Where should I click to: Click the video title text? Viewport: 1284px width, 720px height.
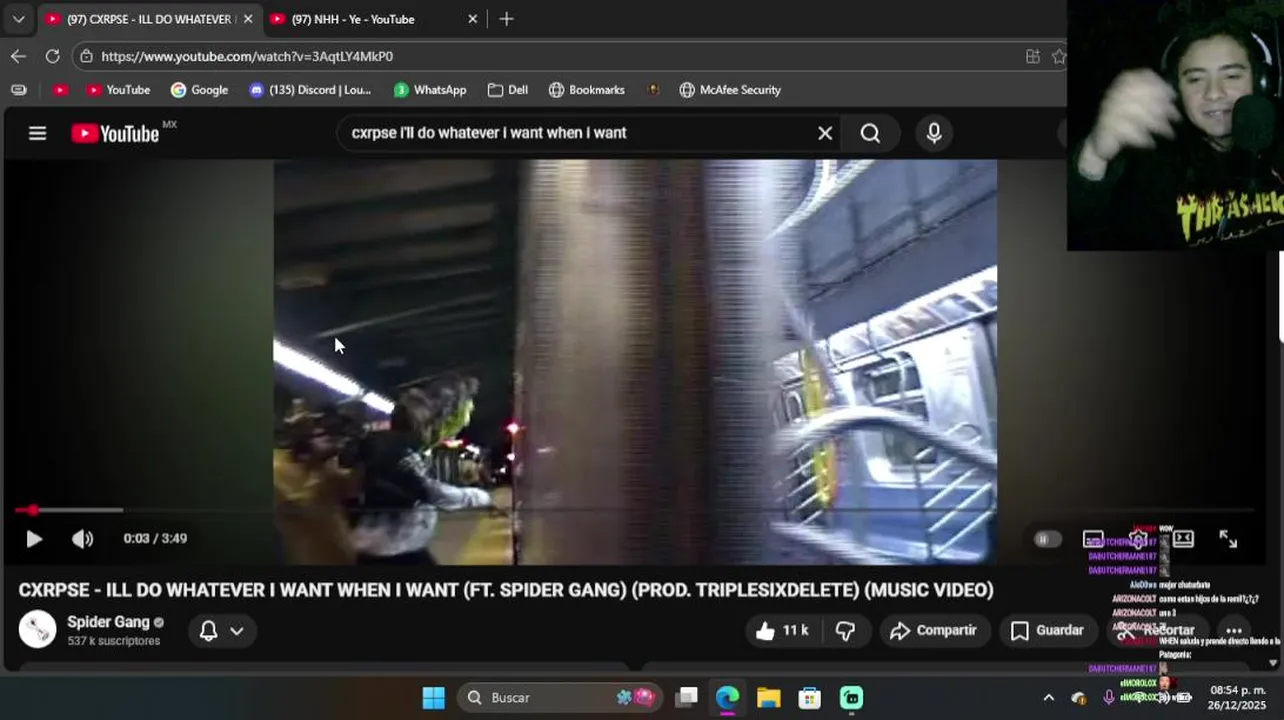point(505,590)
